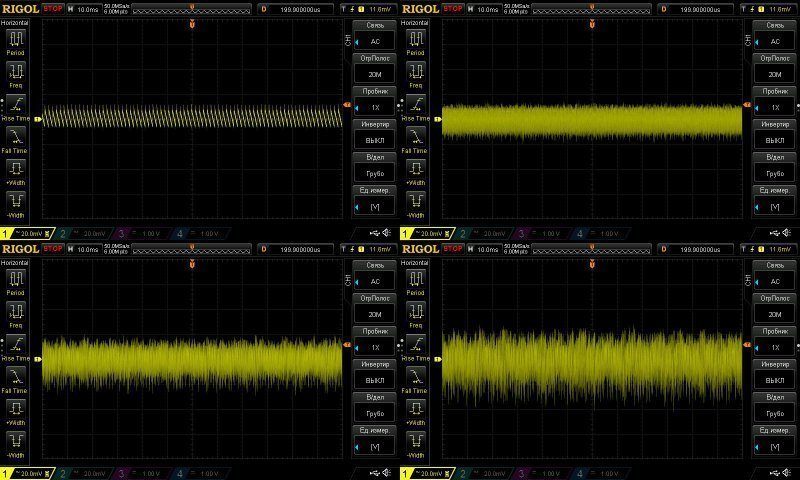Toggle В/дел Грубо in top-right scope
The height and width of the screenshot is (480, 800).
pos(775,167)
